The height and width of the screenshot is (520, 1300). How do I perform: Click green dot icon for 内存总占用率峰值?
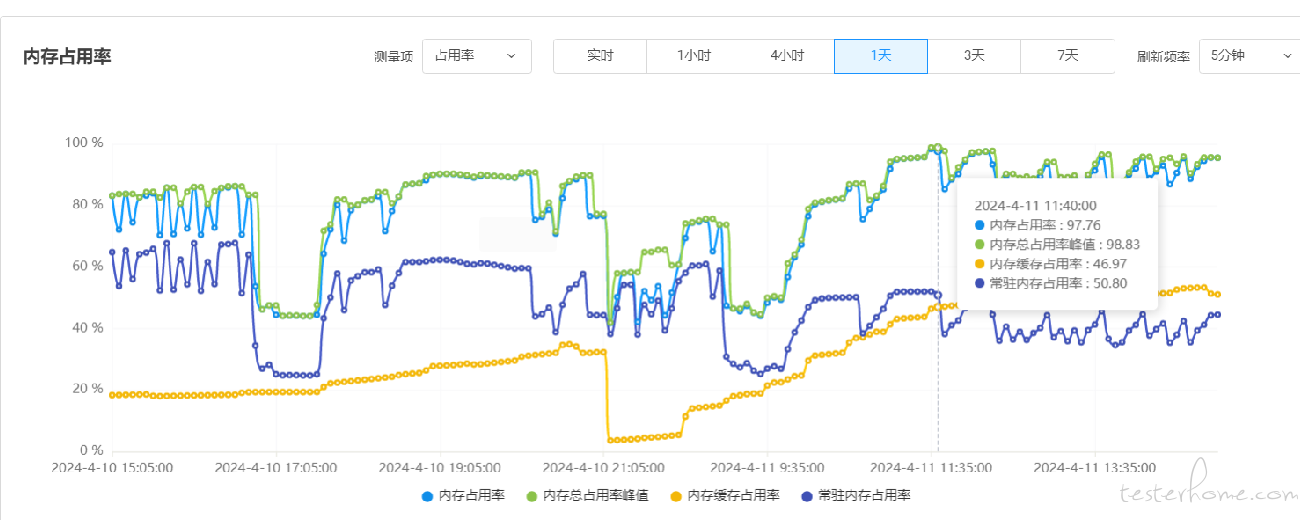[x=532, y=496]
